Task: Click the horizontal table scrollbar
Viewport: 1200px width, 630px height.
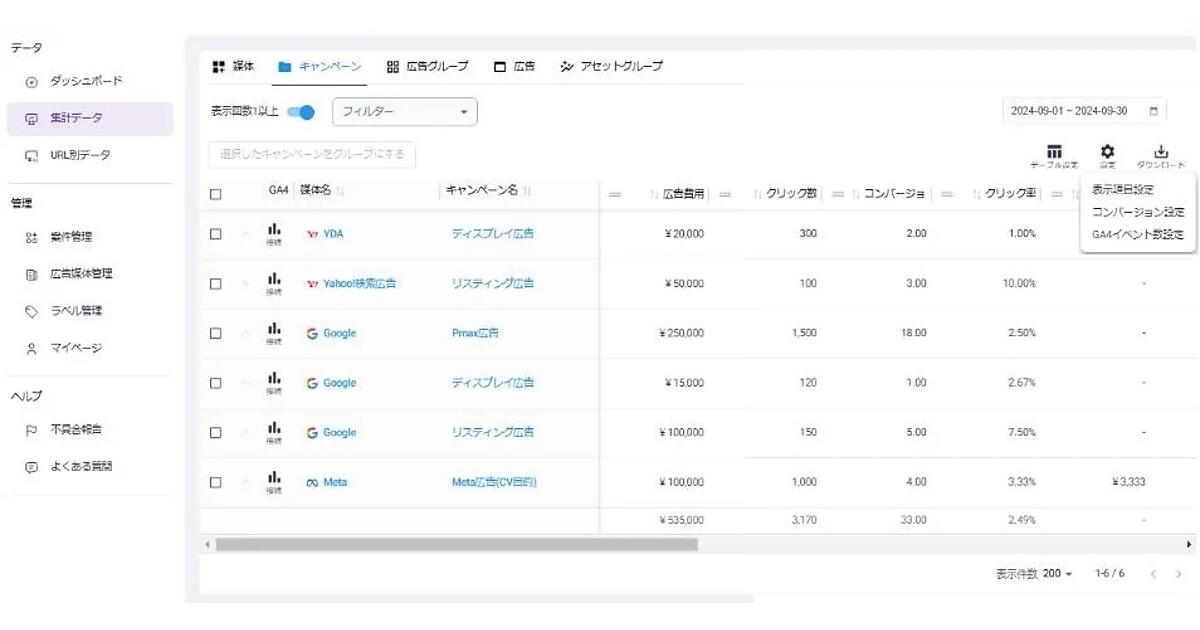Action: tap(456, 545)
